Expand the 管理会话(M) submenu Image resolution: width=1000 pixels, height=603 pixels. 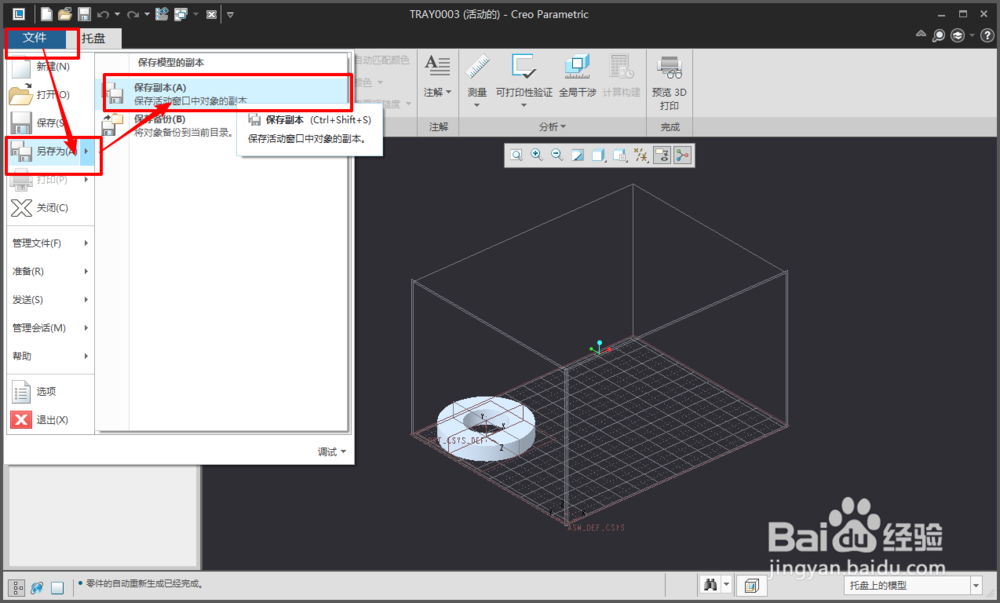50,328
